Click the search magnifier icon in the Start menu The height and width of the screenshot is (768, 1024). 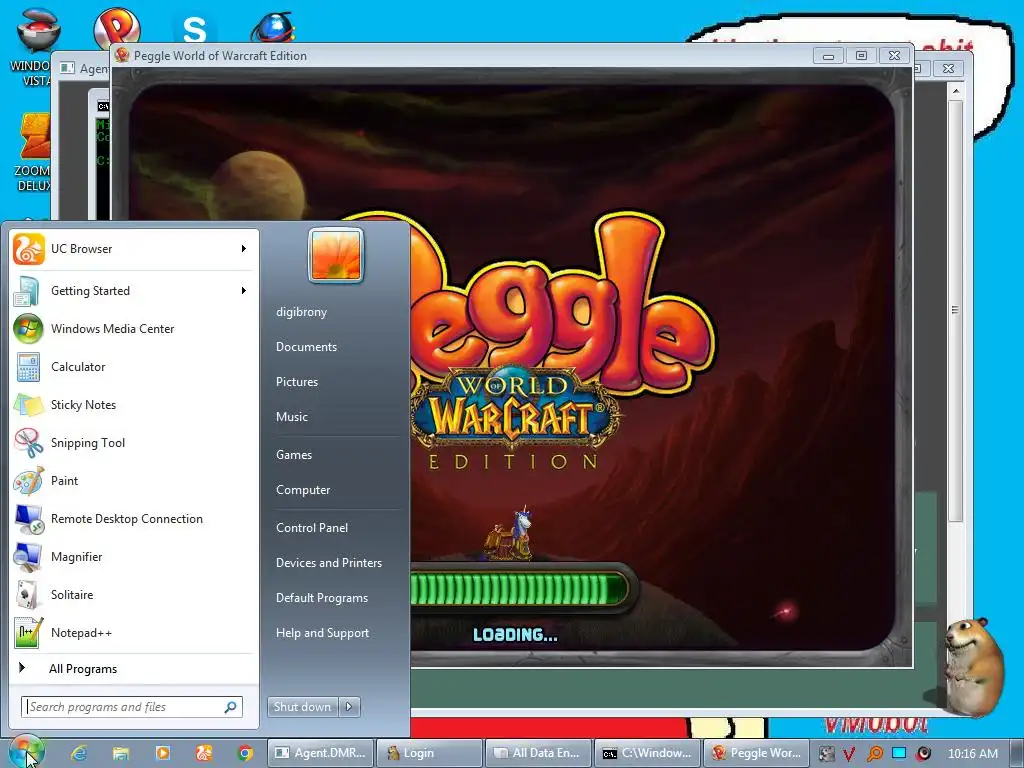[x=230, y=707]
